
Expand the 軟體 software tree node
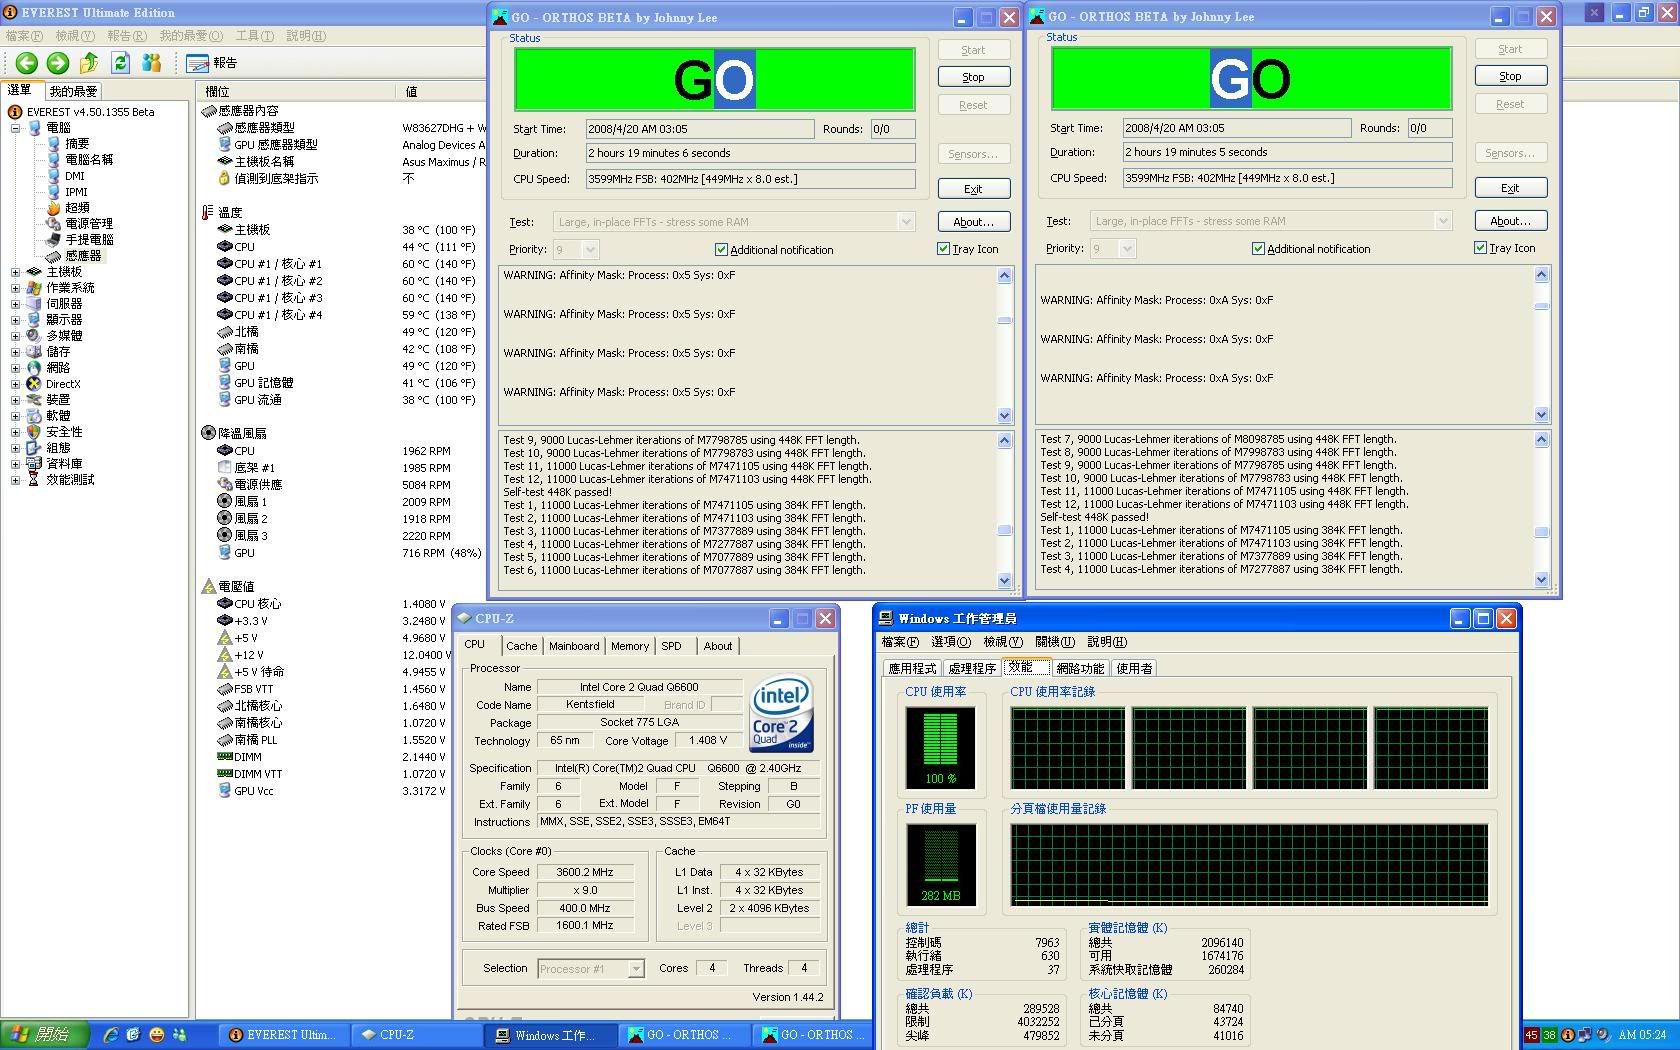coord(15,416)
